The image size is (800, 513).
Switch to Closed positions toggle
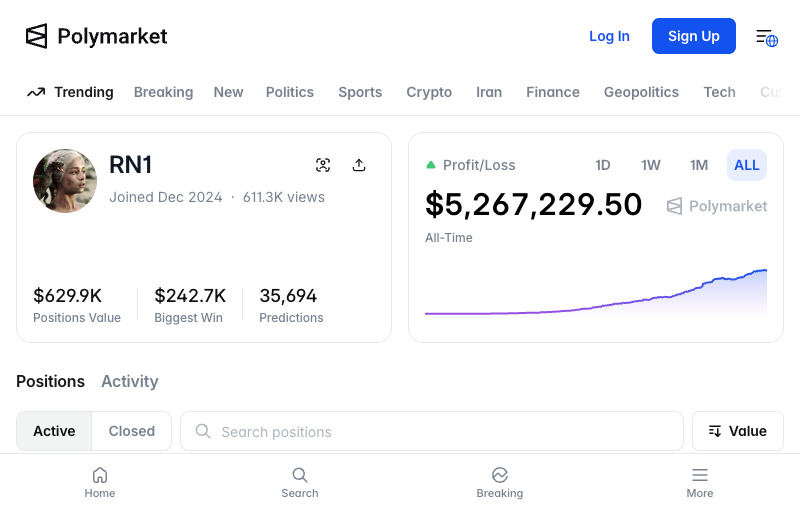click(132, 431)
